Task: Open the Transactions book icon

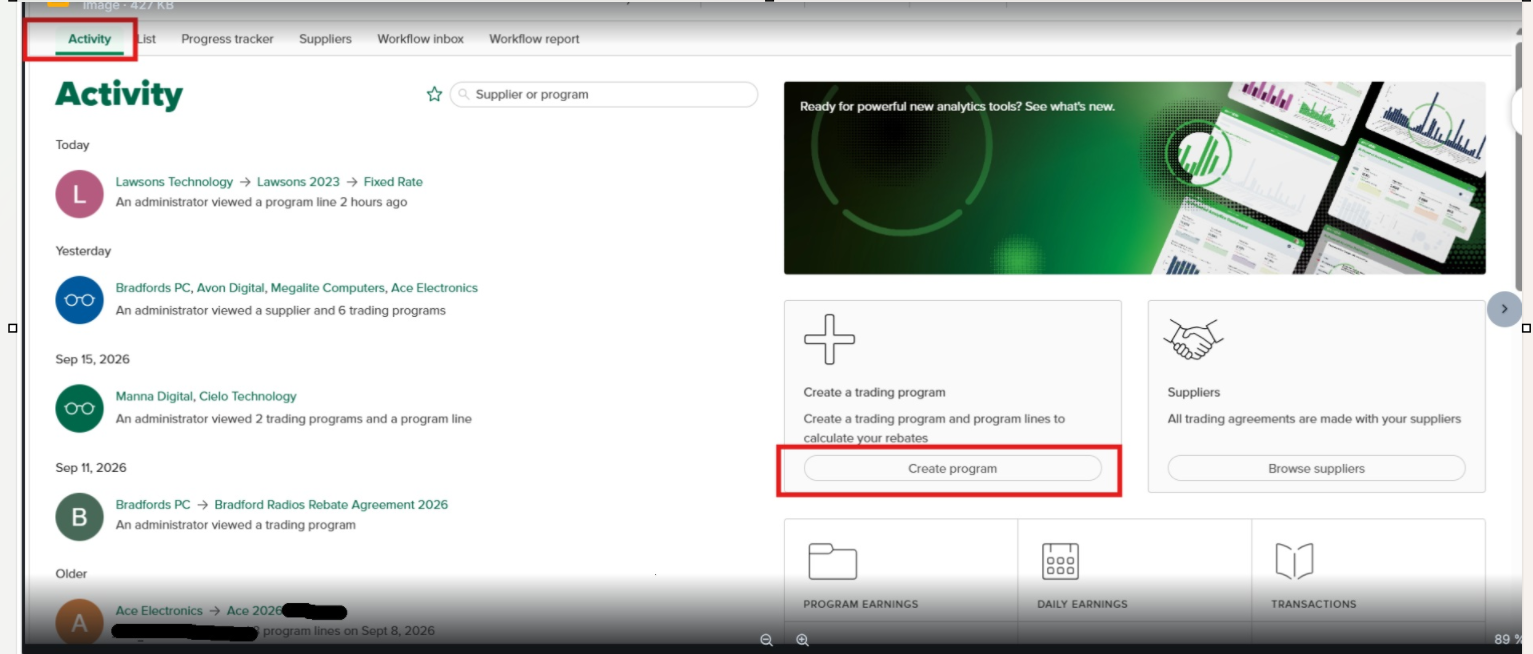Action: (1294, 561)
